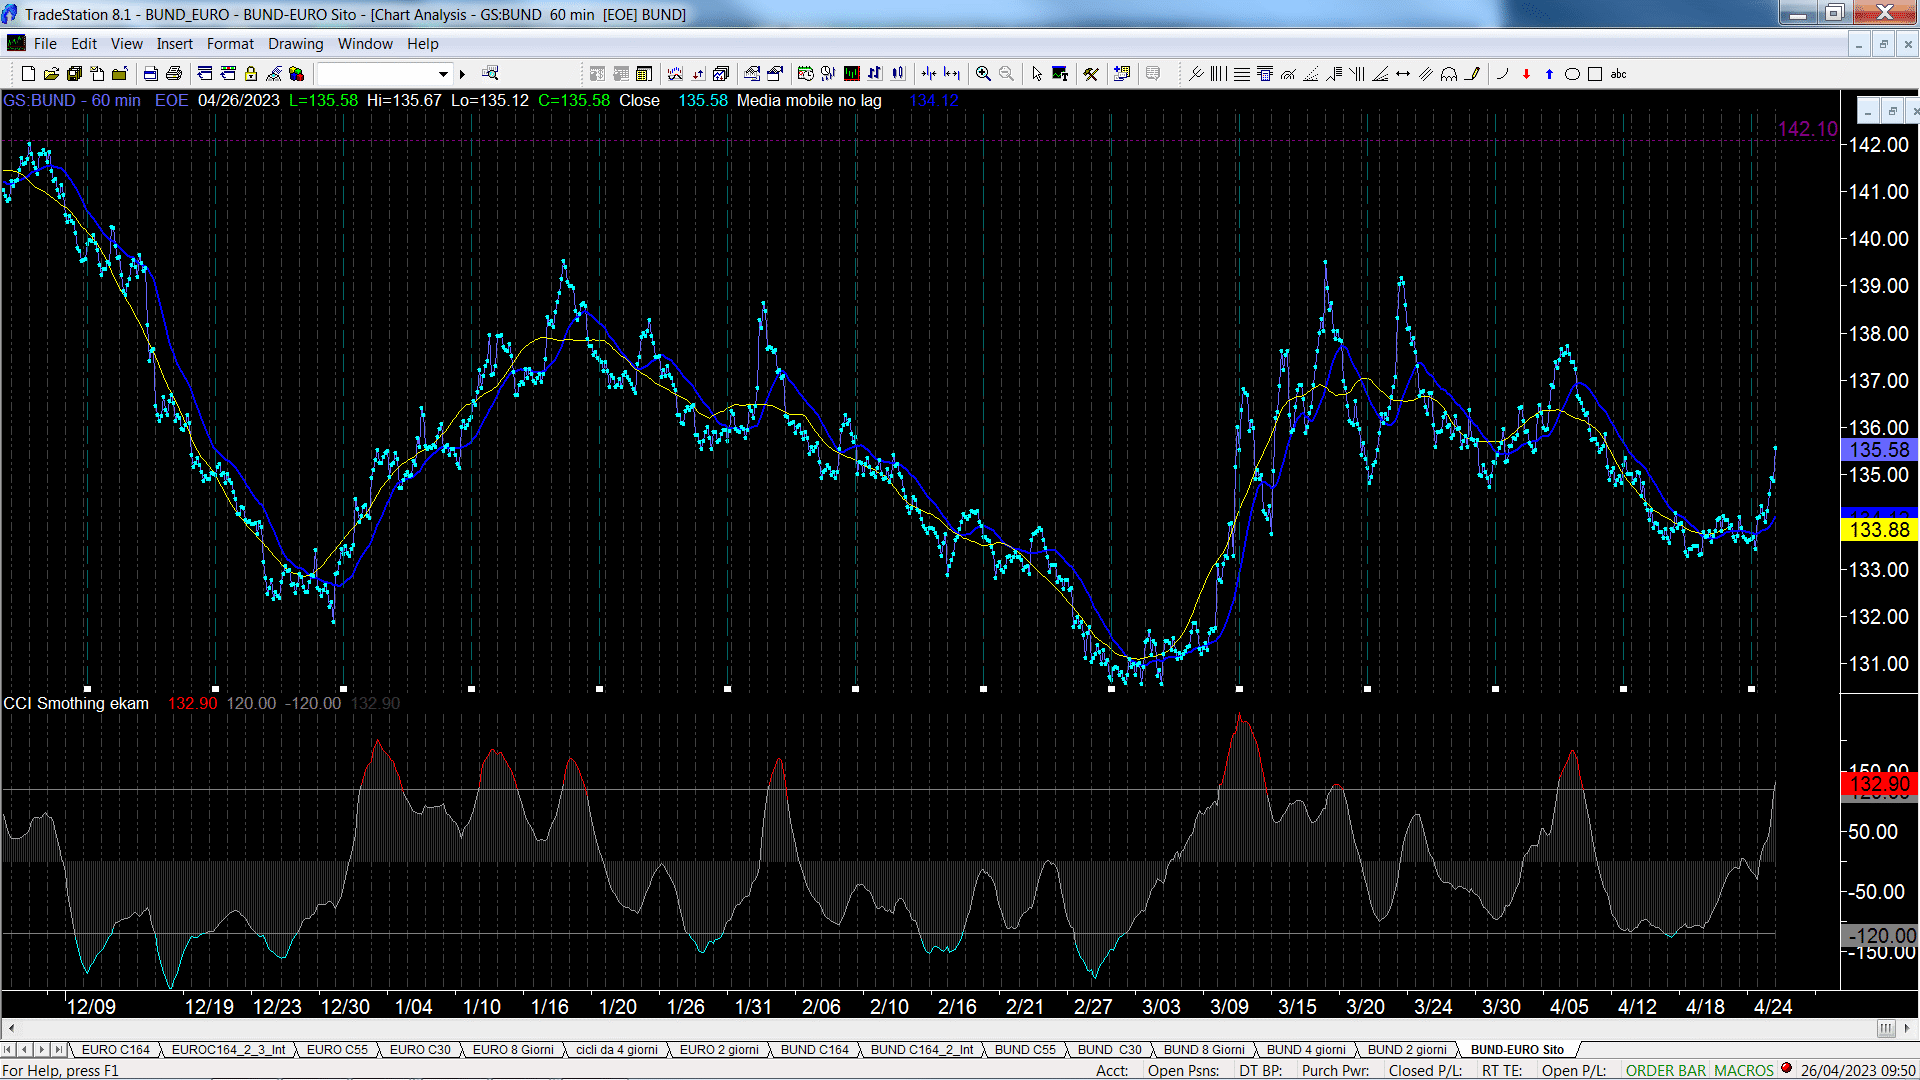The width and height of the screenshot is (1920, 1080).
Task: Switch to the BUND 4 giorni tab
Action: pyautogui.click(x=1306, y=1049)
